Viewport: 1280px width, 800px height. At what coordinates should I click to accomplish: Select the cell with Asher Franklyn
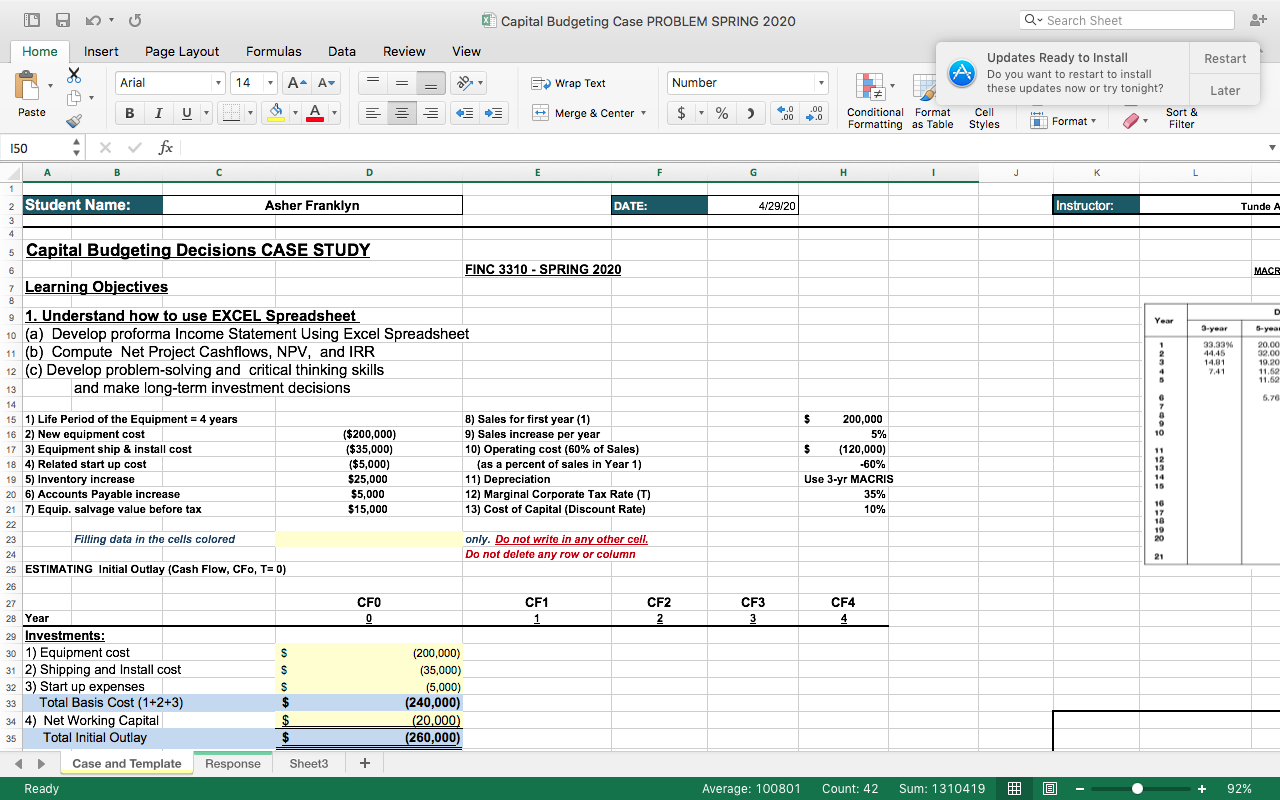pyautogui.click(x=312, y=205)
